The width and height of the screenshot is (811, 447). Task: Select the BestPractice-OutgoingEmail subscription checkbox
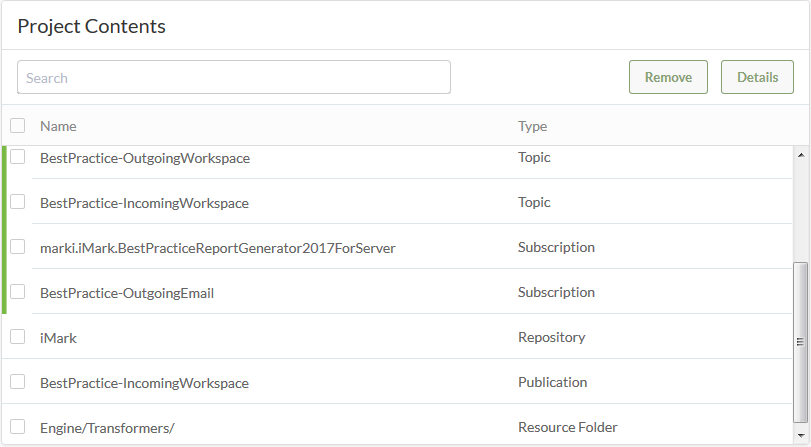pos(18,292)
